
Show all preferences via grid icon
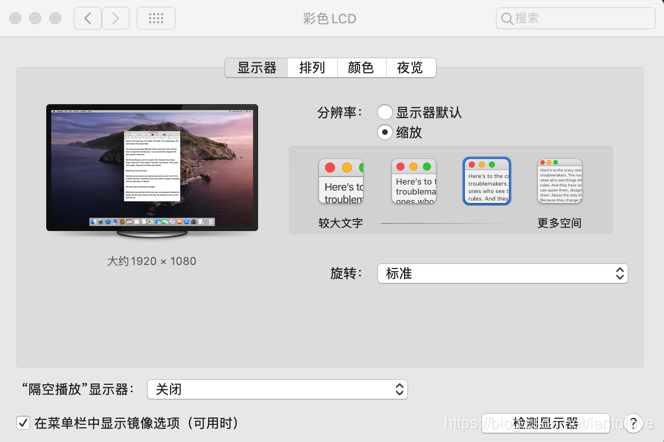point(156,18)
